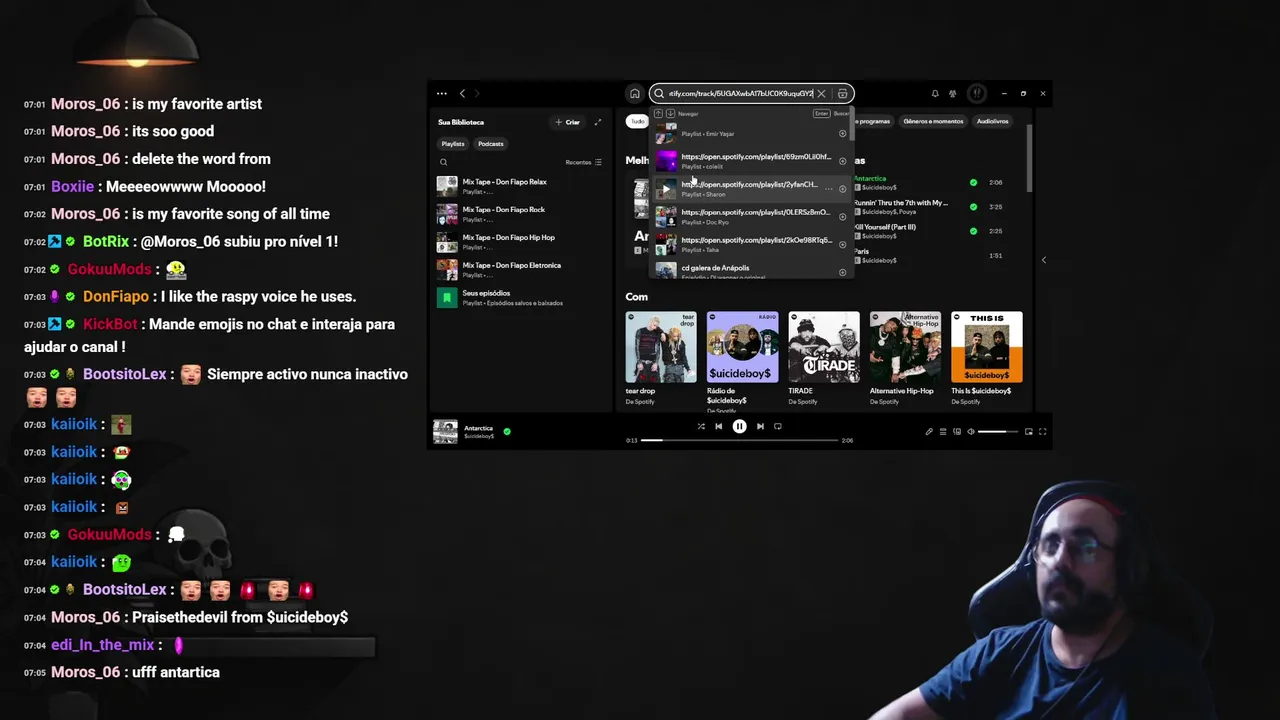Image resolution: width=1280 pixels, height=720 pixels.
Task: Toggle saved checkmark for Runnin' Thru the 7th
Action: [973, 207]
